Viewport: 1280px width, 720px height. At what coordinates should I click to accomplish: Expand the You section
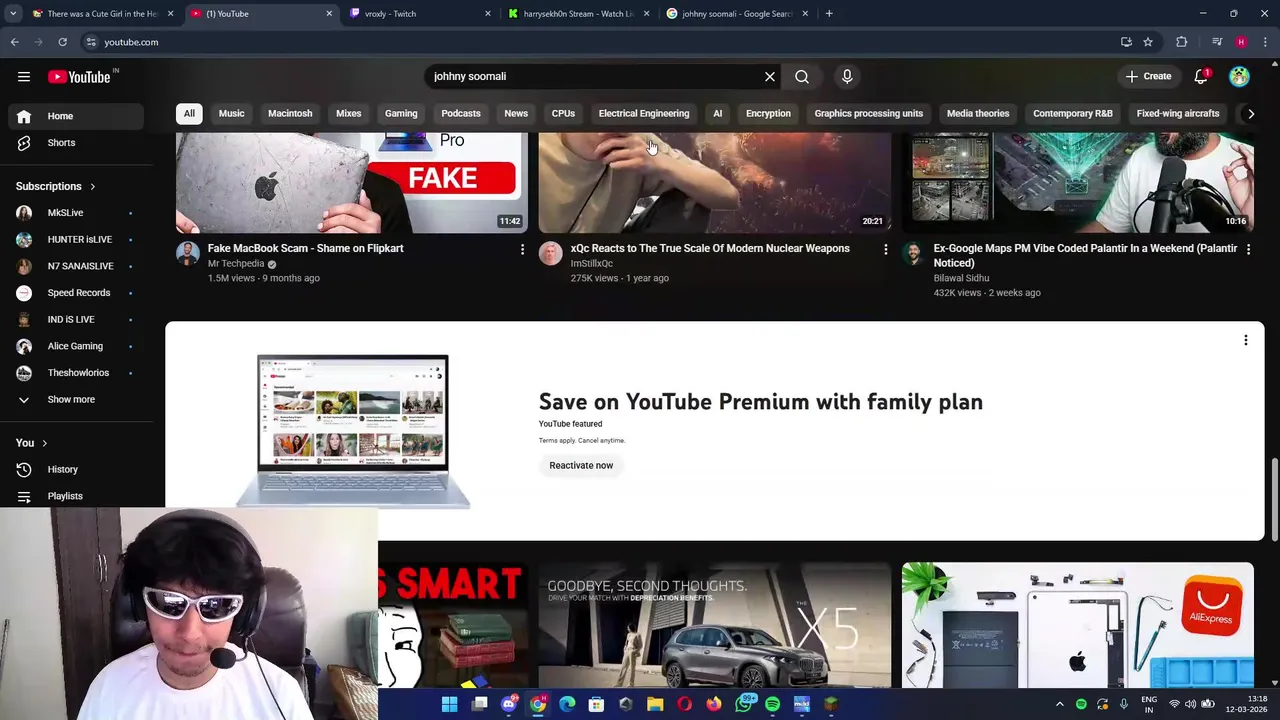tap(31, 442)
